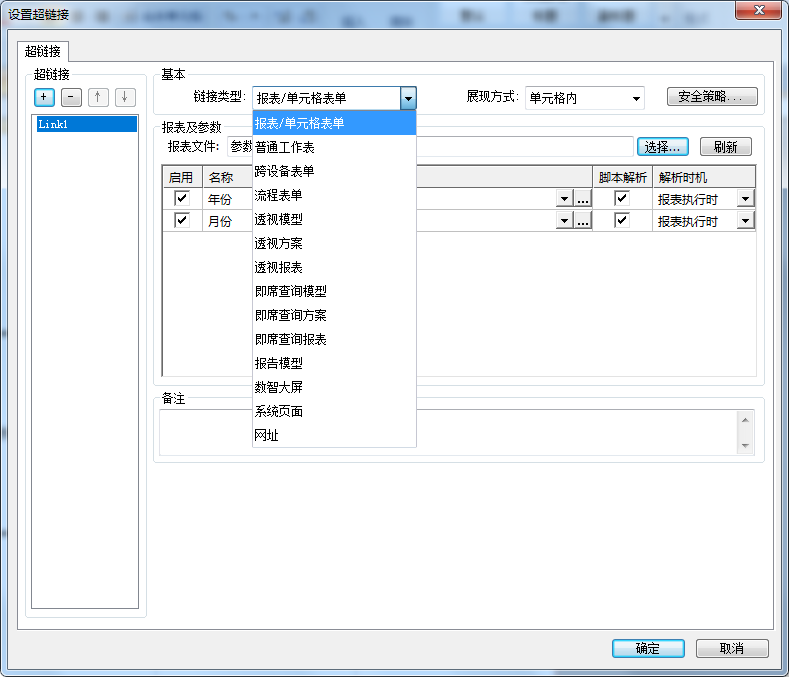Click the add hyperlink plus icon
Screen dimensions: 789x677
(45, 97)
